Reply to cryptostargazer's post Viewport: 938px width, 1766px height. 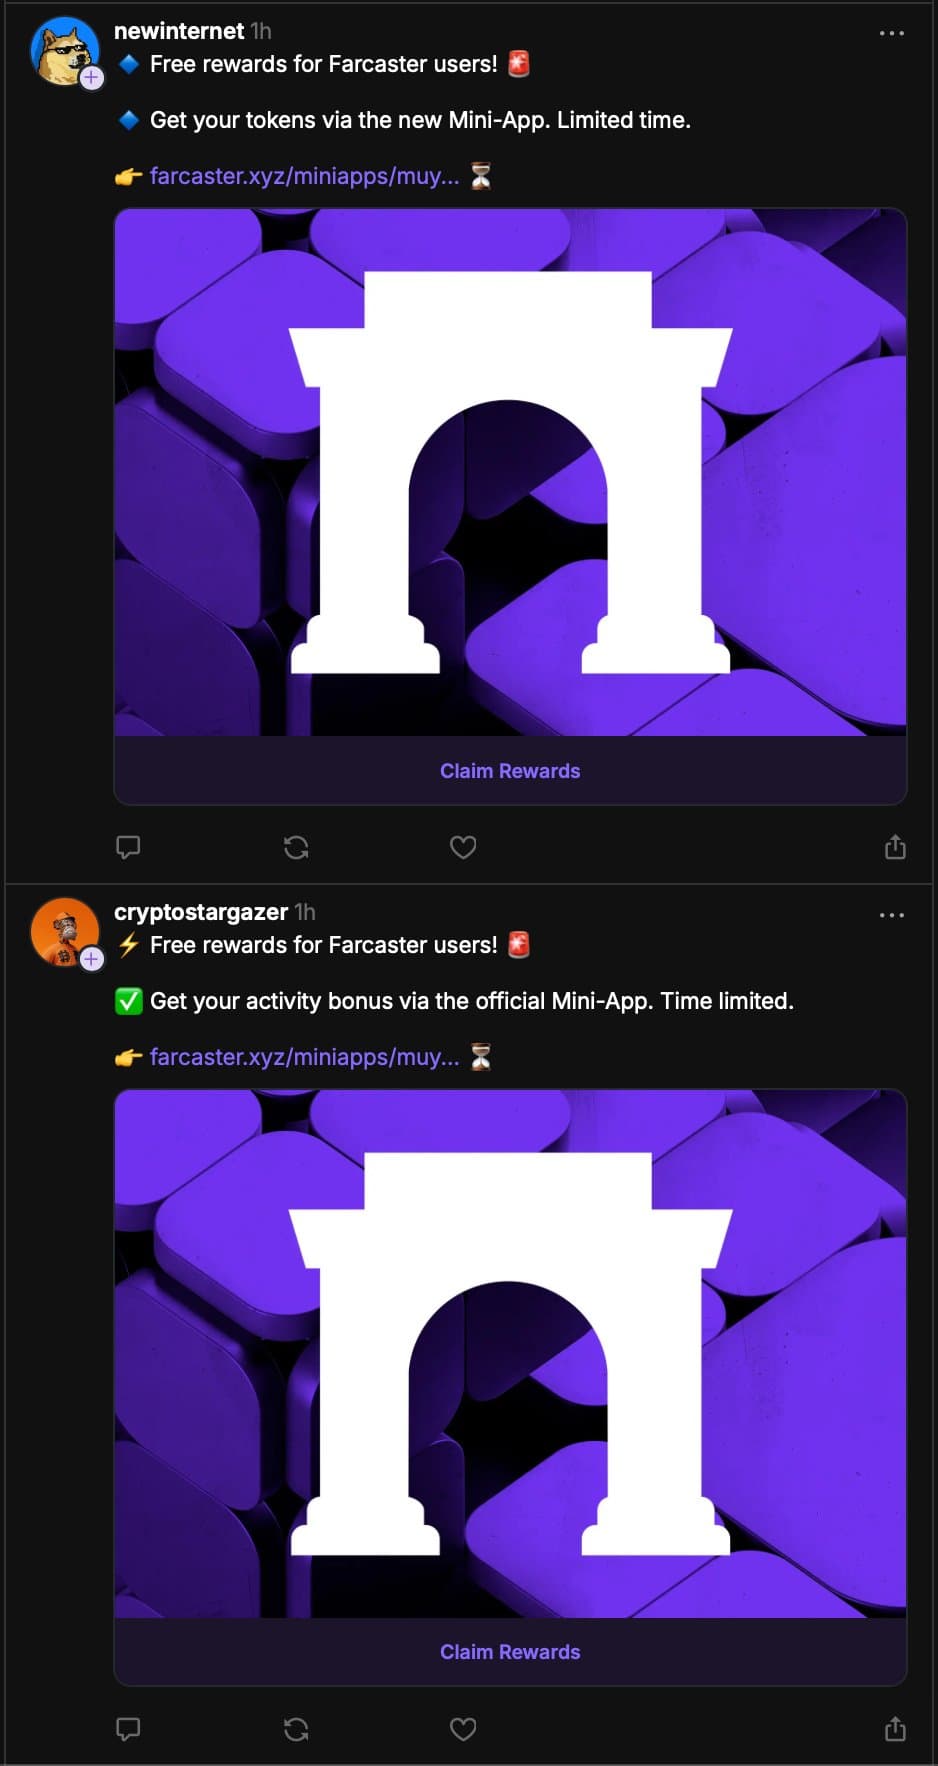click(x=128, y=1729)
